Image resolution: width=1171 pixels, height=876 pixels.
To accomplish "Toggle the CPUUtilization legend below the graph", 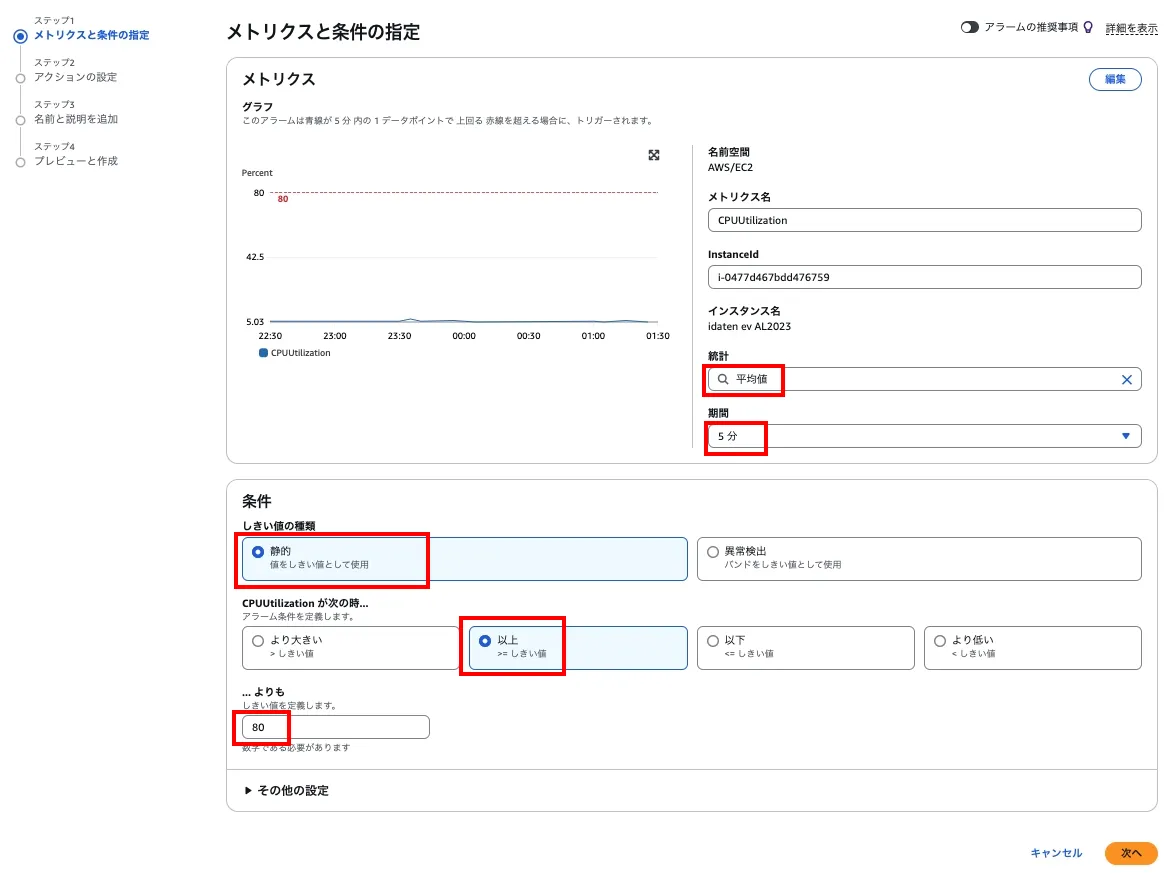I will click(300, 352).
